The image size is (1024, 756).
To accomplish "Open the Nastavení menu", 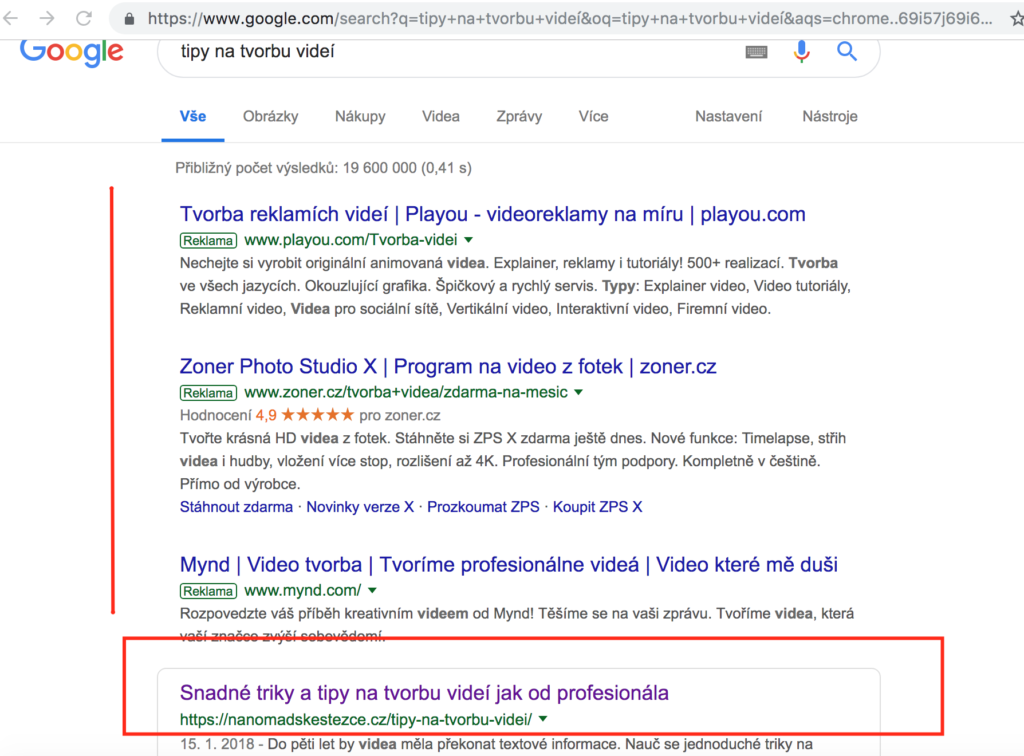I will [728, 116].
